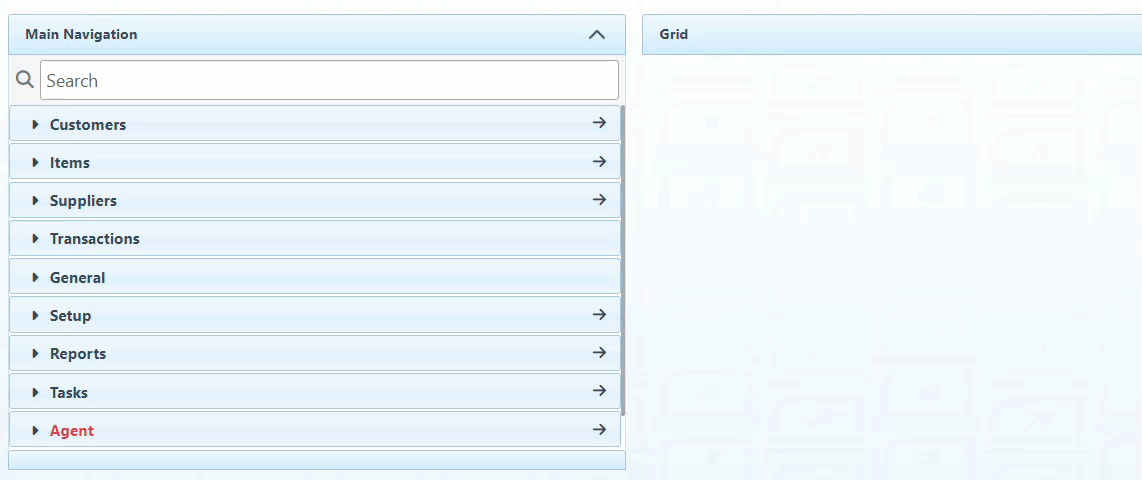Click the Setup label text
Image resolution: width=1142 pixels, height=480 pixels.
point(70,316)
